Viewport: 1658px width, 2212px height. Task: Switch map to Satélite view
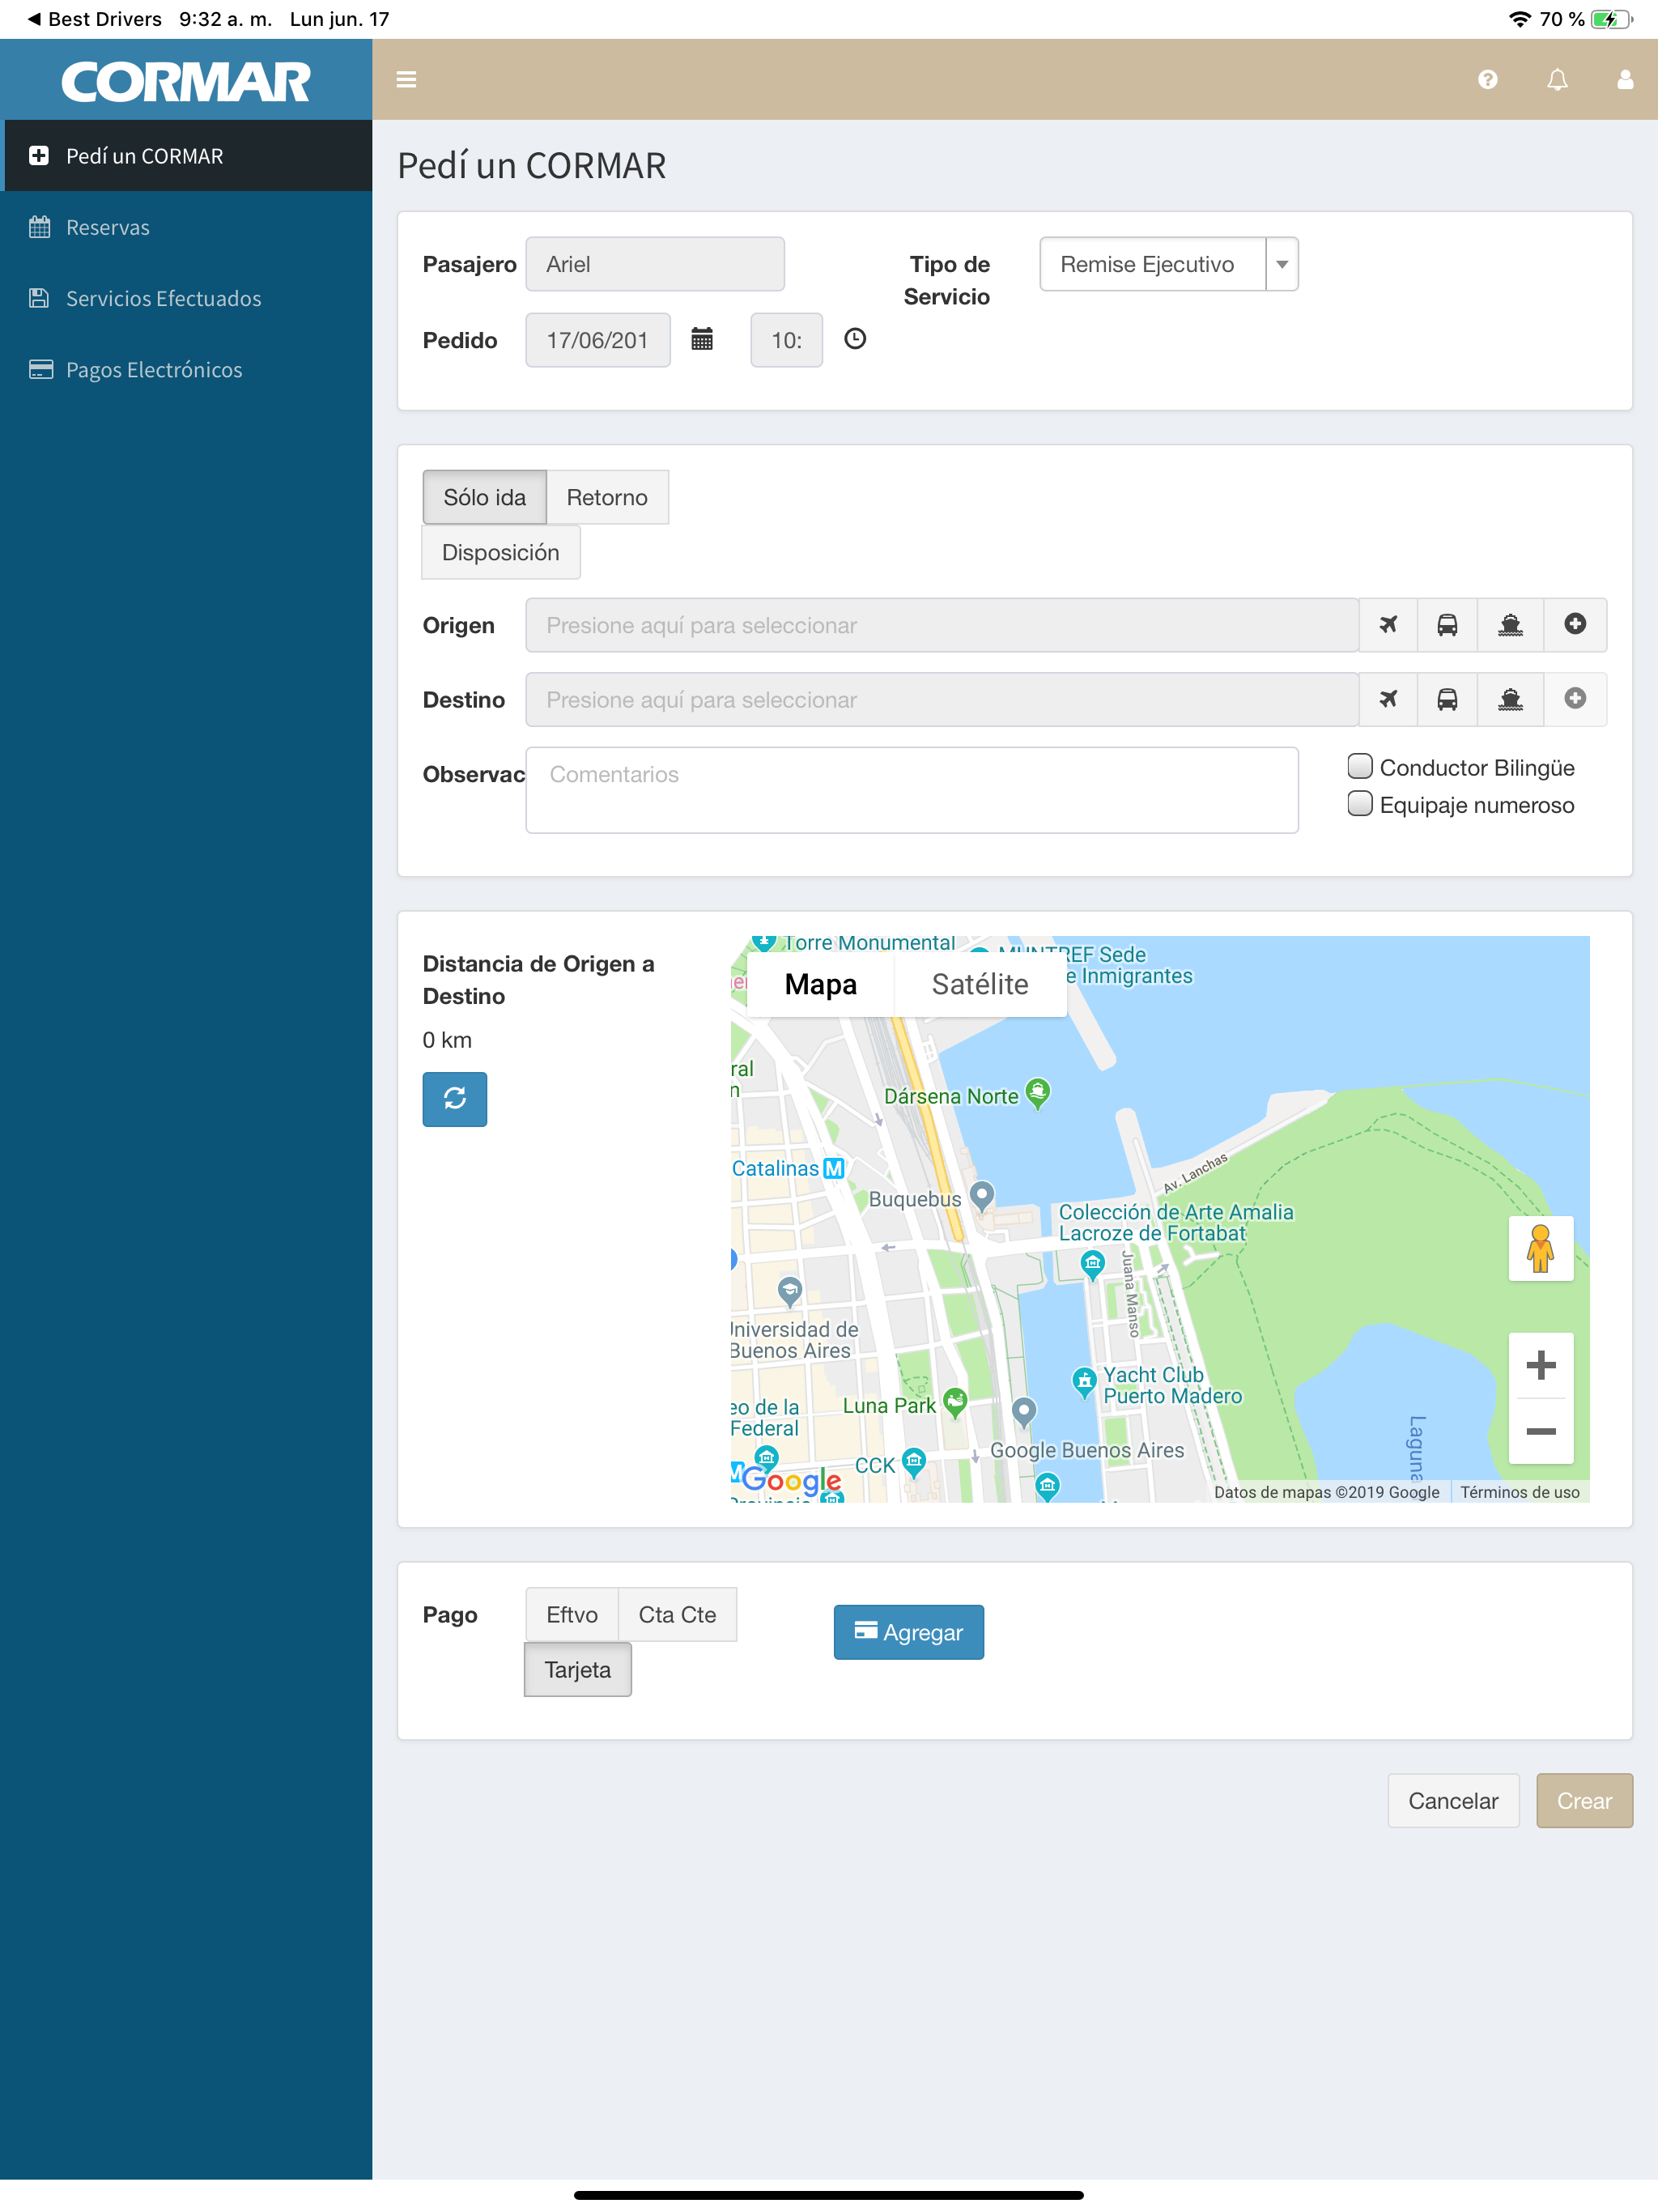[x=980, y=984]
